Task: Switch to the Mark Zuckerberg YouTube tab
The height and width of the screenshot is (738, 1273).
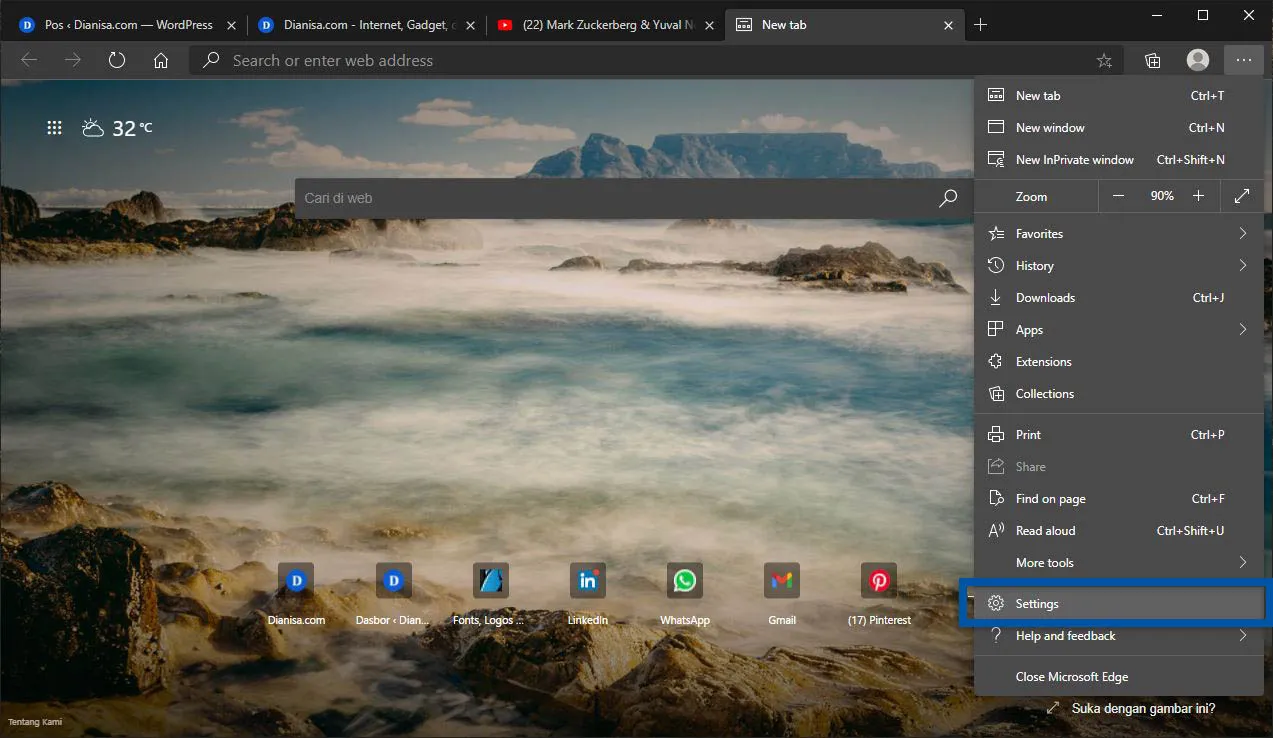Action: coord(600,24)
